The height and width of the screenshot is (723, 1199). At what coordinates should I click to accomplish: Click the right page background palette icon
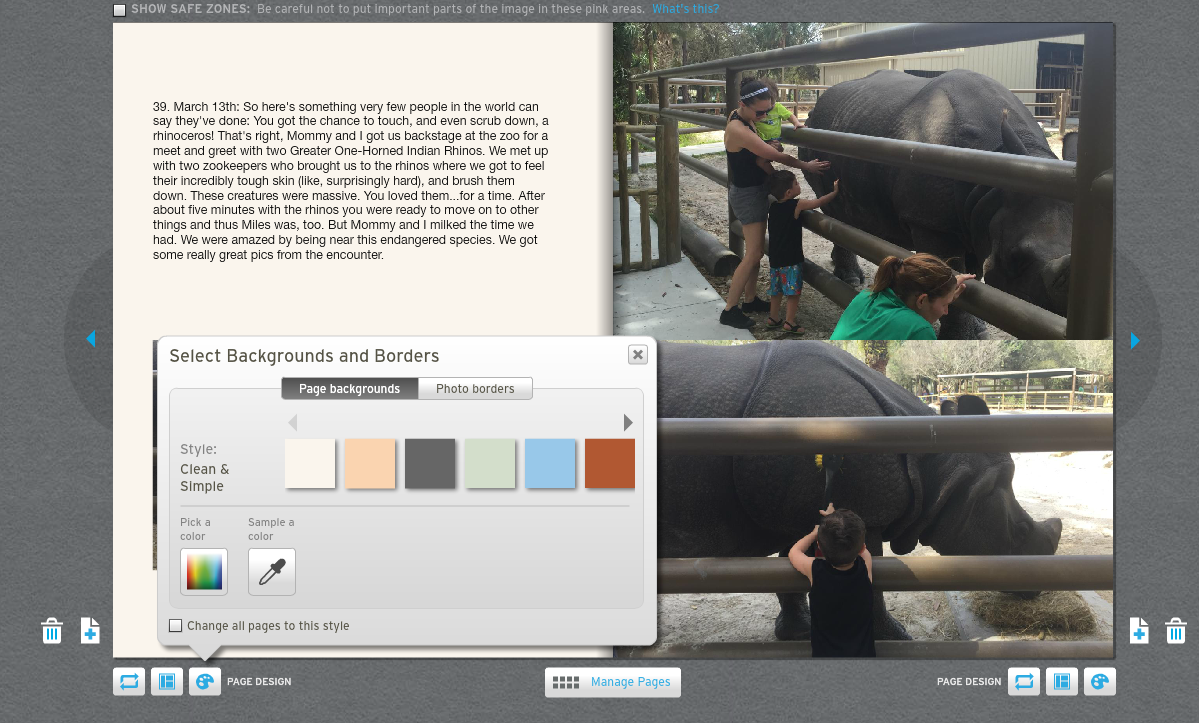(1100, 682)
